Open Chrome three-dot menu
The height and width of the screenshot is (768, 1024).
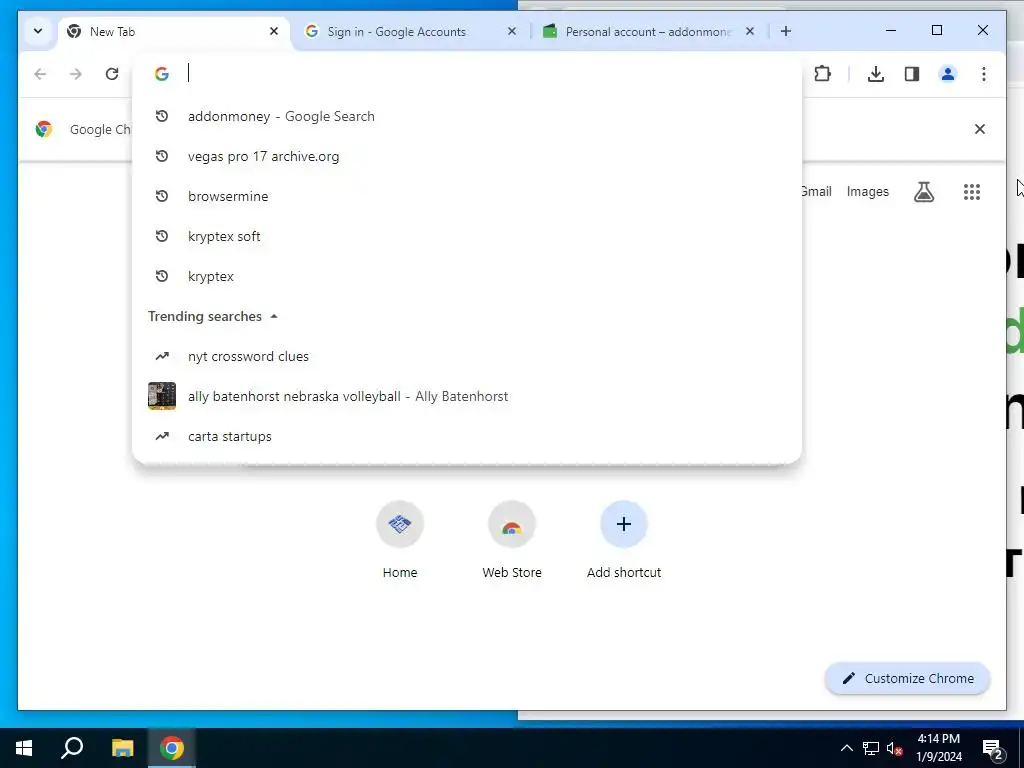click(x=984, y=74)
